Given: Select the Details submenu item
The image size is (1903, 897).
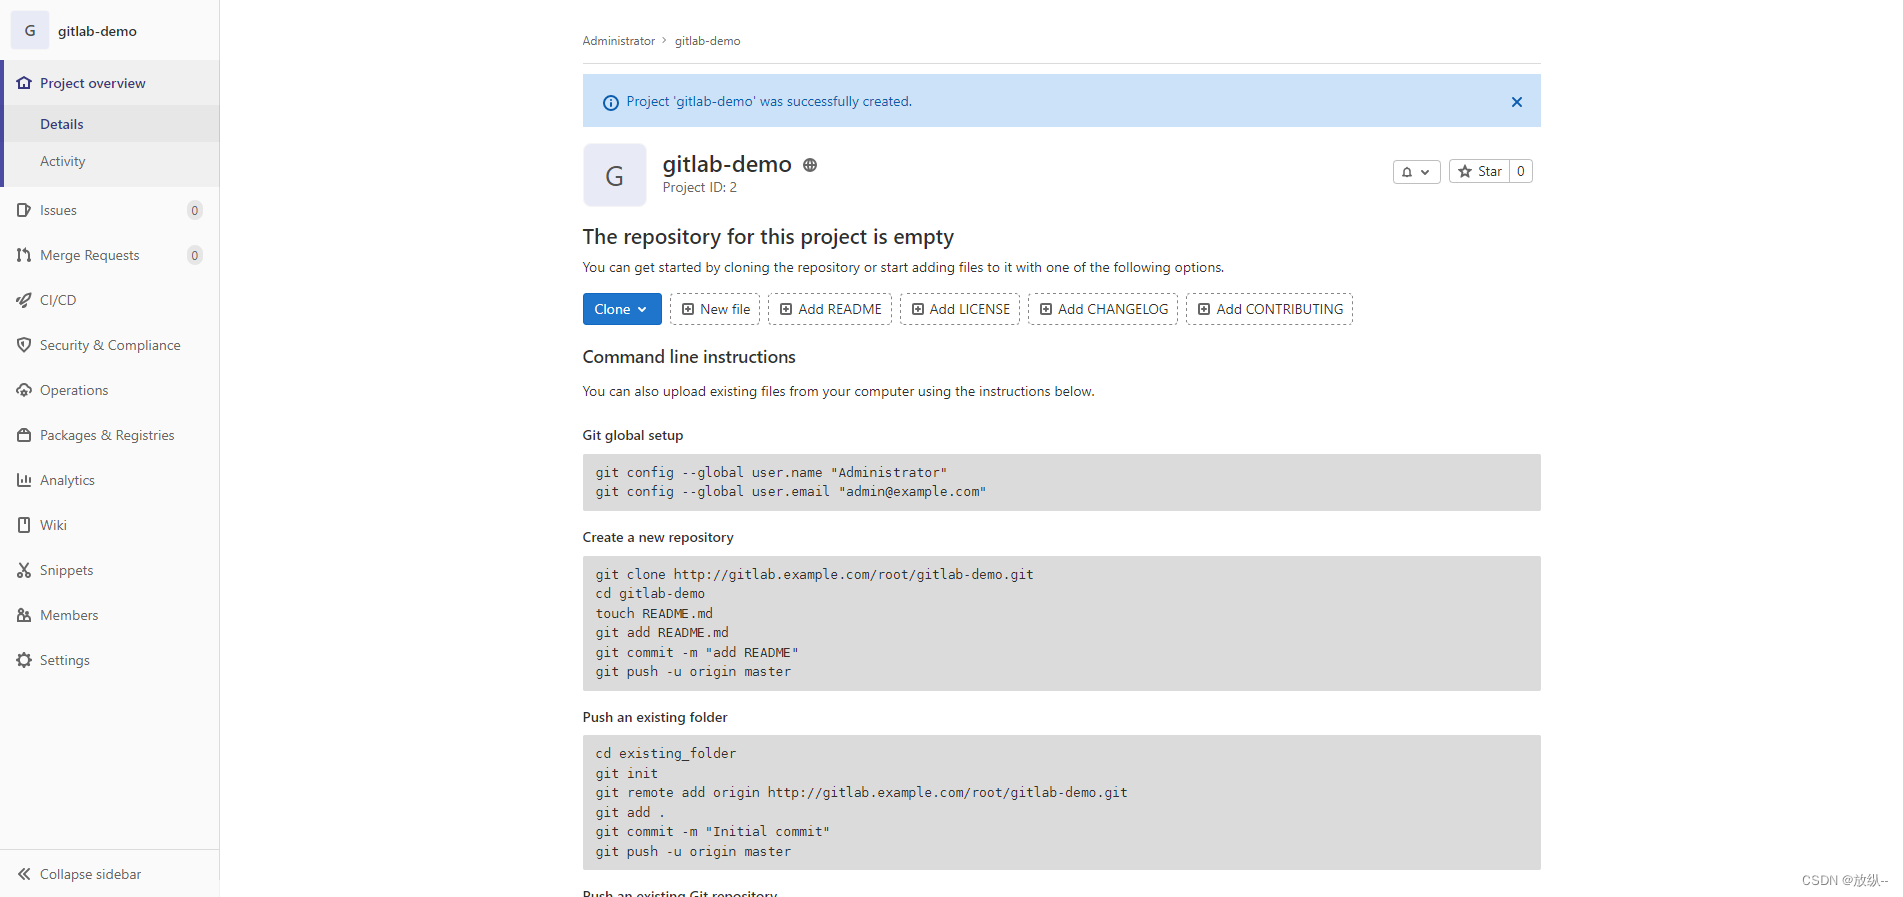Looking at the screenshot, I should click(x=110, y=124).
